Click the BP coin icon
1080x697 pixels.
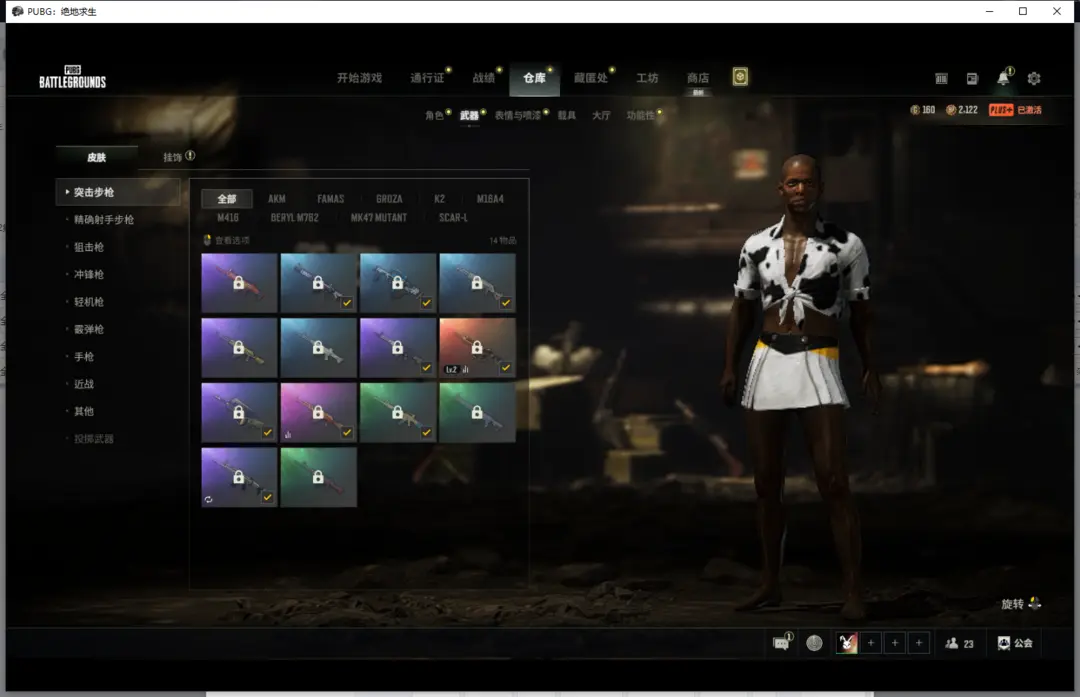951,110
